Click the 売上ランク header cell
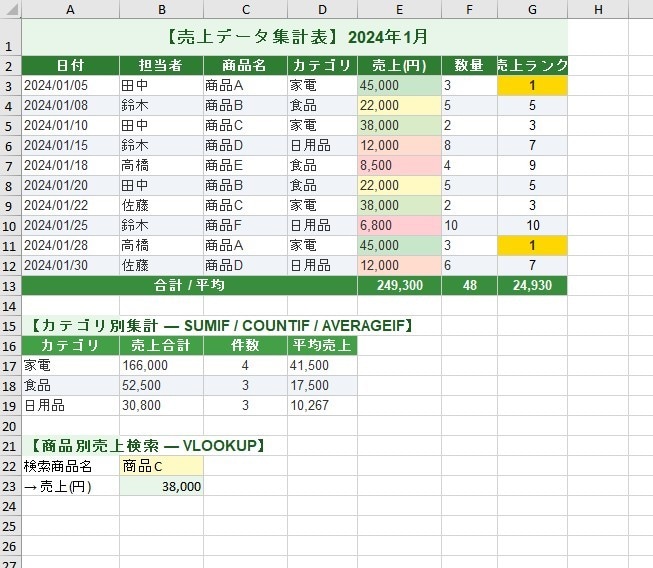Screen dimensions: 653x568 click(x=532, y=65)
